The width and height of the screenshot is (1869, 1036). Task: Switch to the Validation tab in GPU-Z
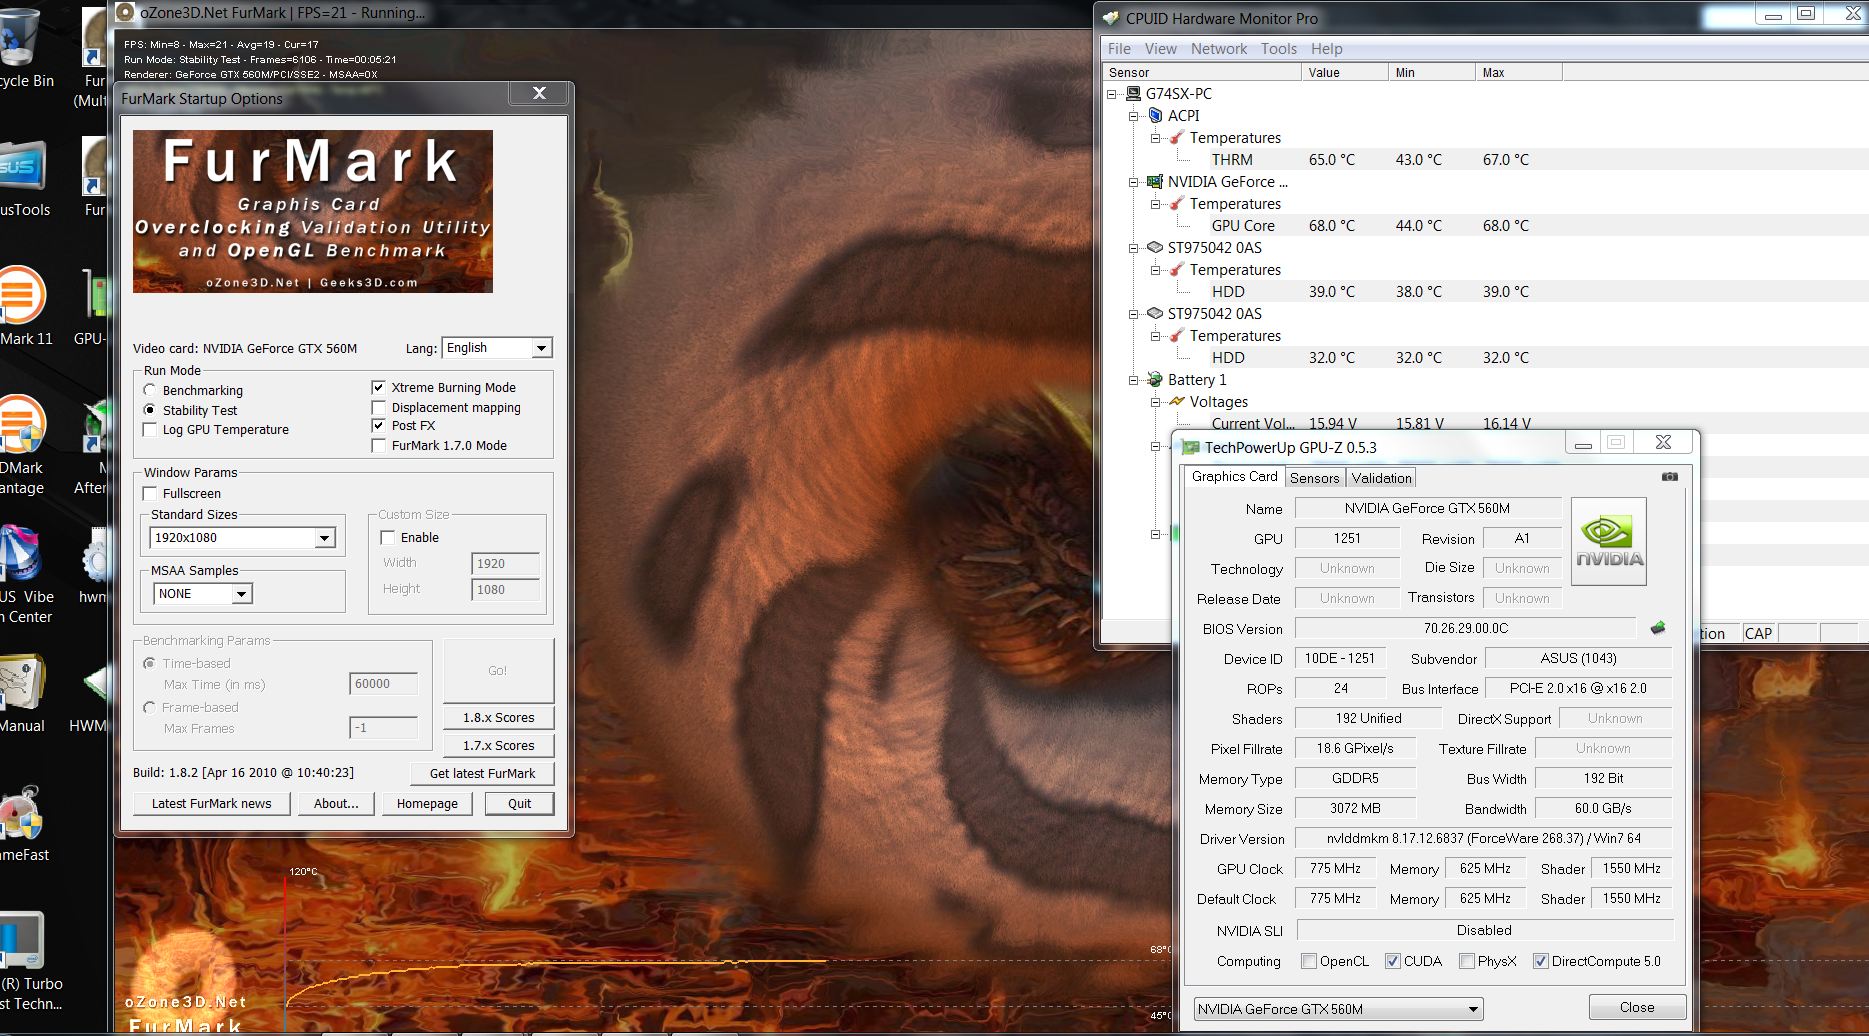tap(1381, 478)
